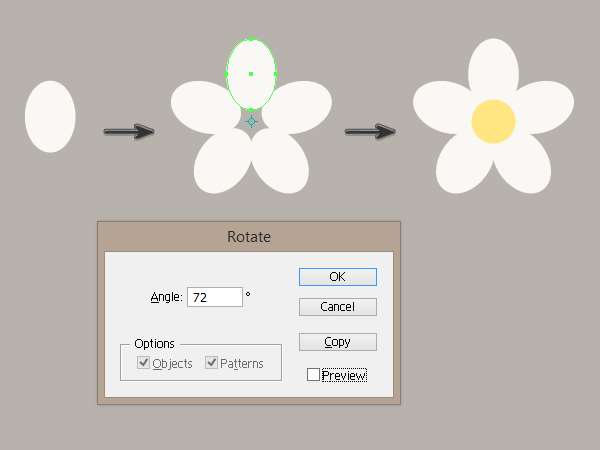Viewport: 600px width, 450px height.
Task: Click the bottom anchor point of selected petal
Action: coord(251,110)
